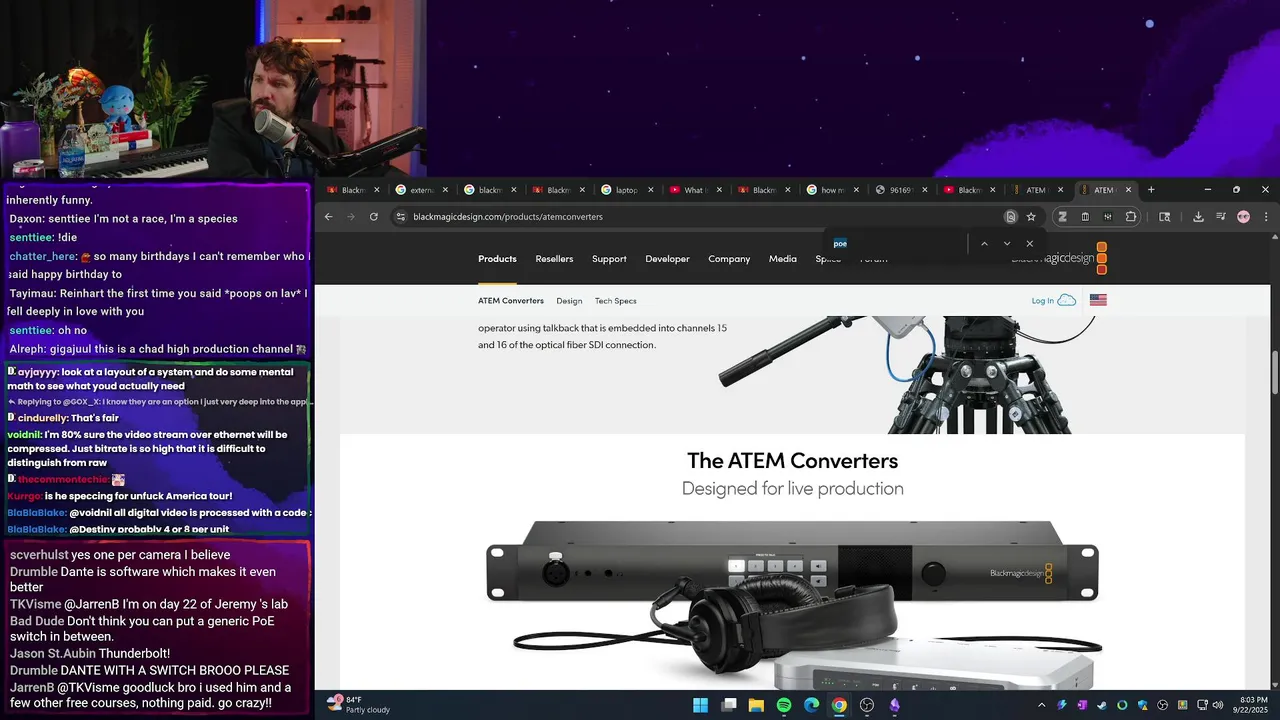Open the Chrome three-dot menu

pos(1266,217)
